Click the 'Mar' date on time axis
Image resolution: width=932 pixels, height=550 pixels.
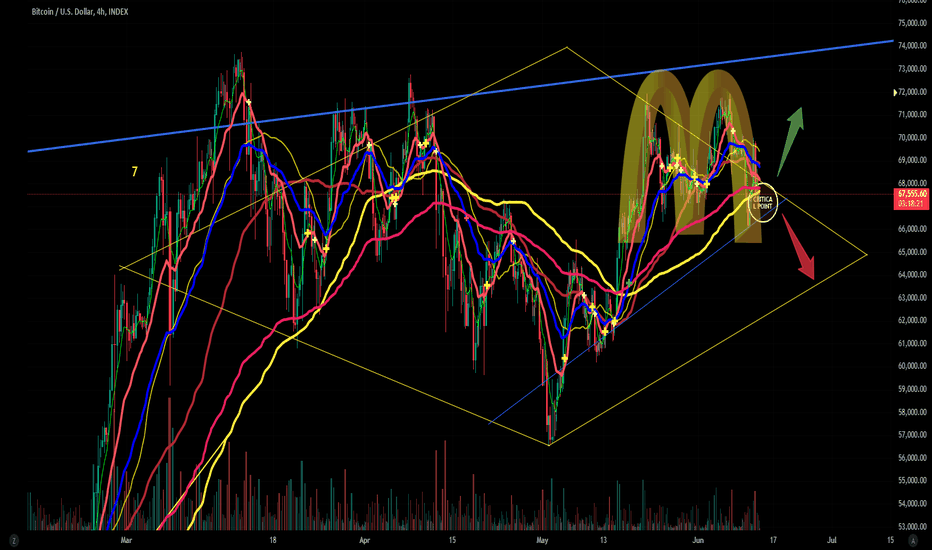[x=126, y=540]
